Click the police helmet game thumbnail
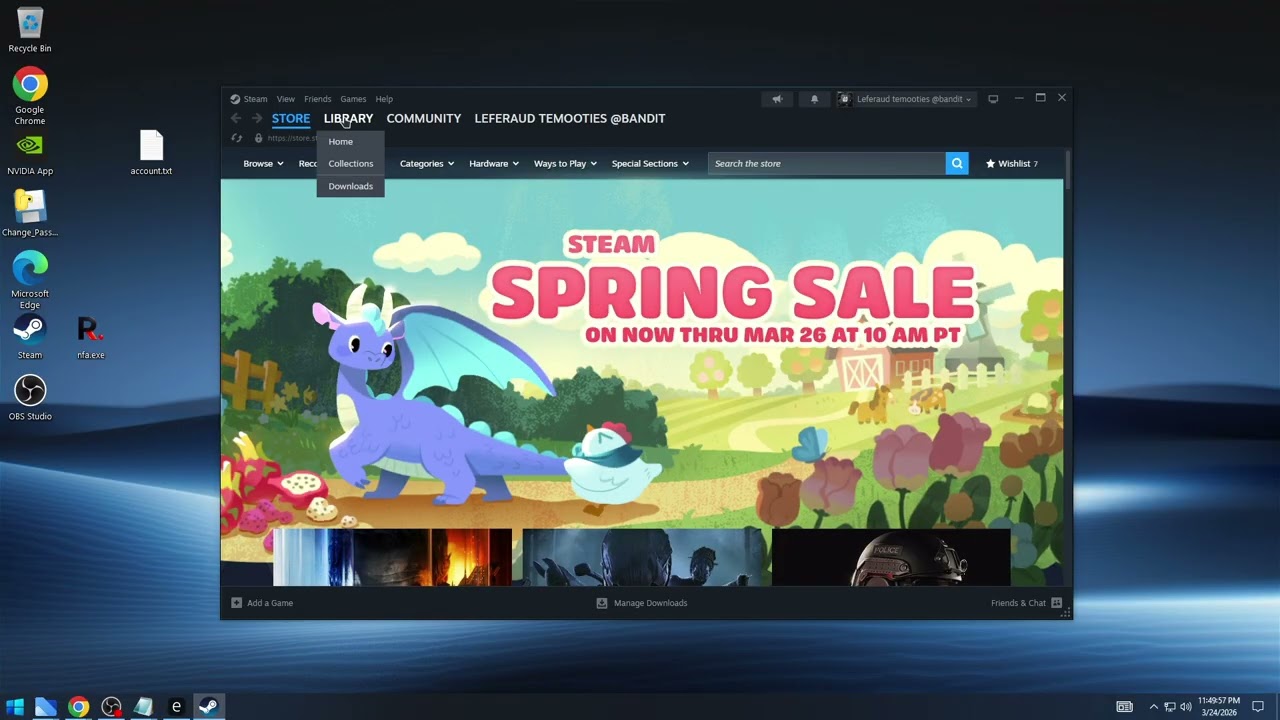The height and width of the screenshot is (720, 1280). [x=891, y=557]
